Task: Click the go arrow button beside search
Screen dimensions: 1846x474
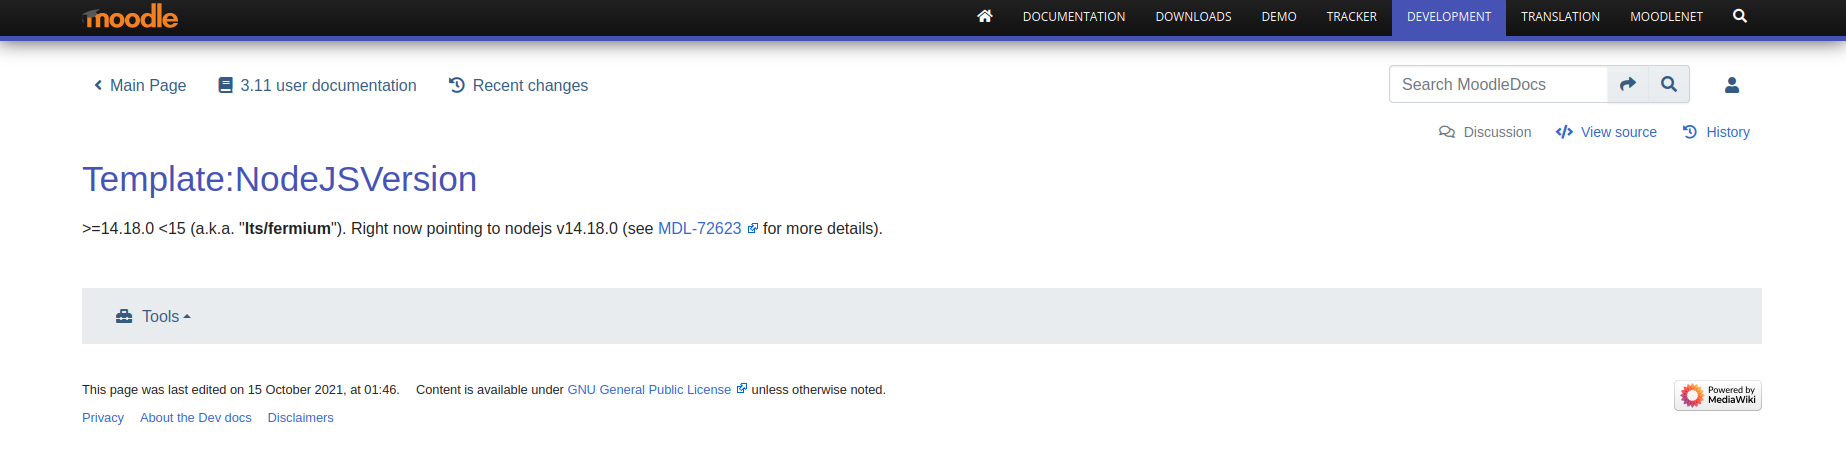Action: tap(1628, 85)
